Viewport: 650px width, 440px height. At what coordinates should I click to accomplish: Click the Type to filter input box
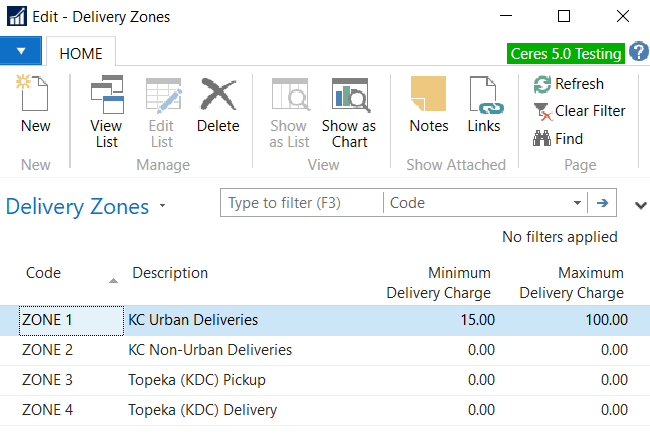(x=301, y=203)
